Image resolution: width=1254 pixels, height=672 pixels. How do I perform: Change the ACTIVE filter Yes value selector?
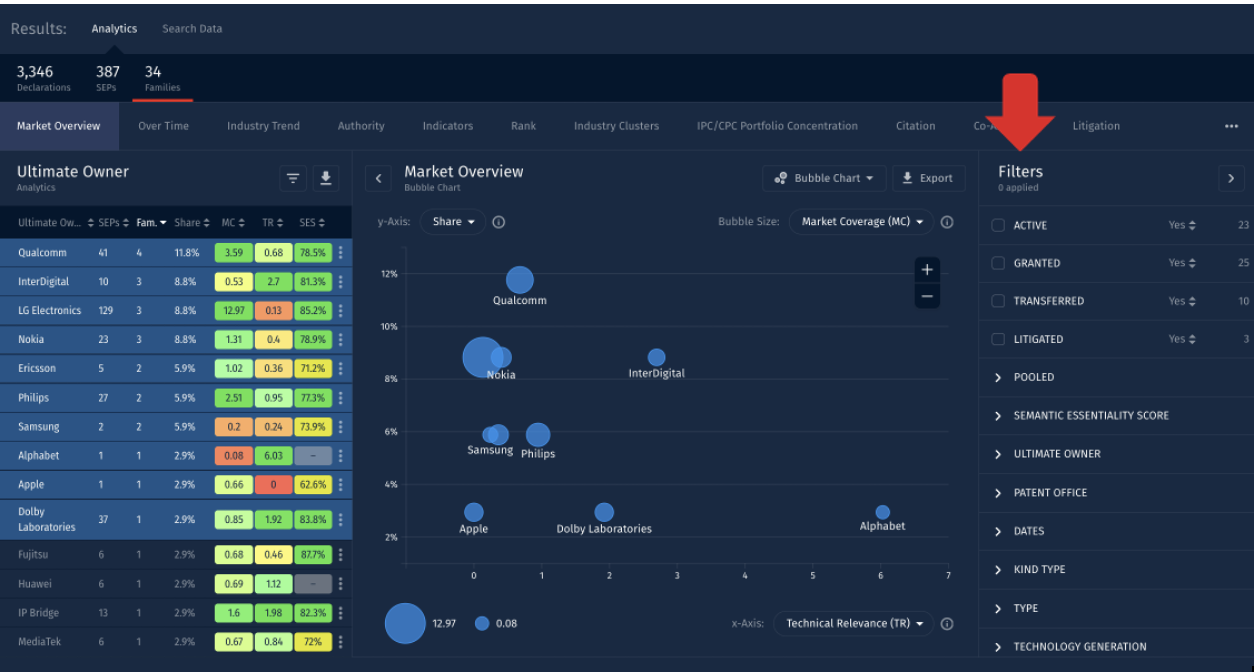[1182, 225]
